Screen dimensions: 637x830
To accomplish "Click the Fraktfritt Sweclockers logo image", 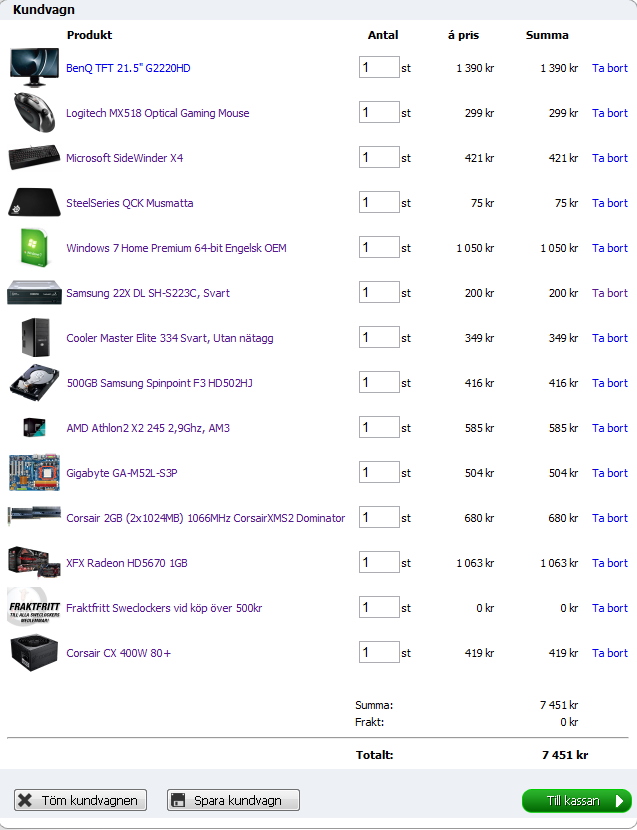I will coord(34,607).
